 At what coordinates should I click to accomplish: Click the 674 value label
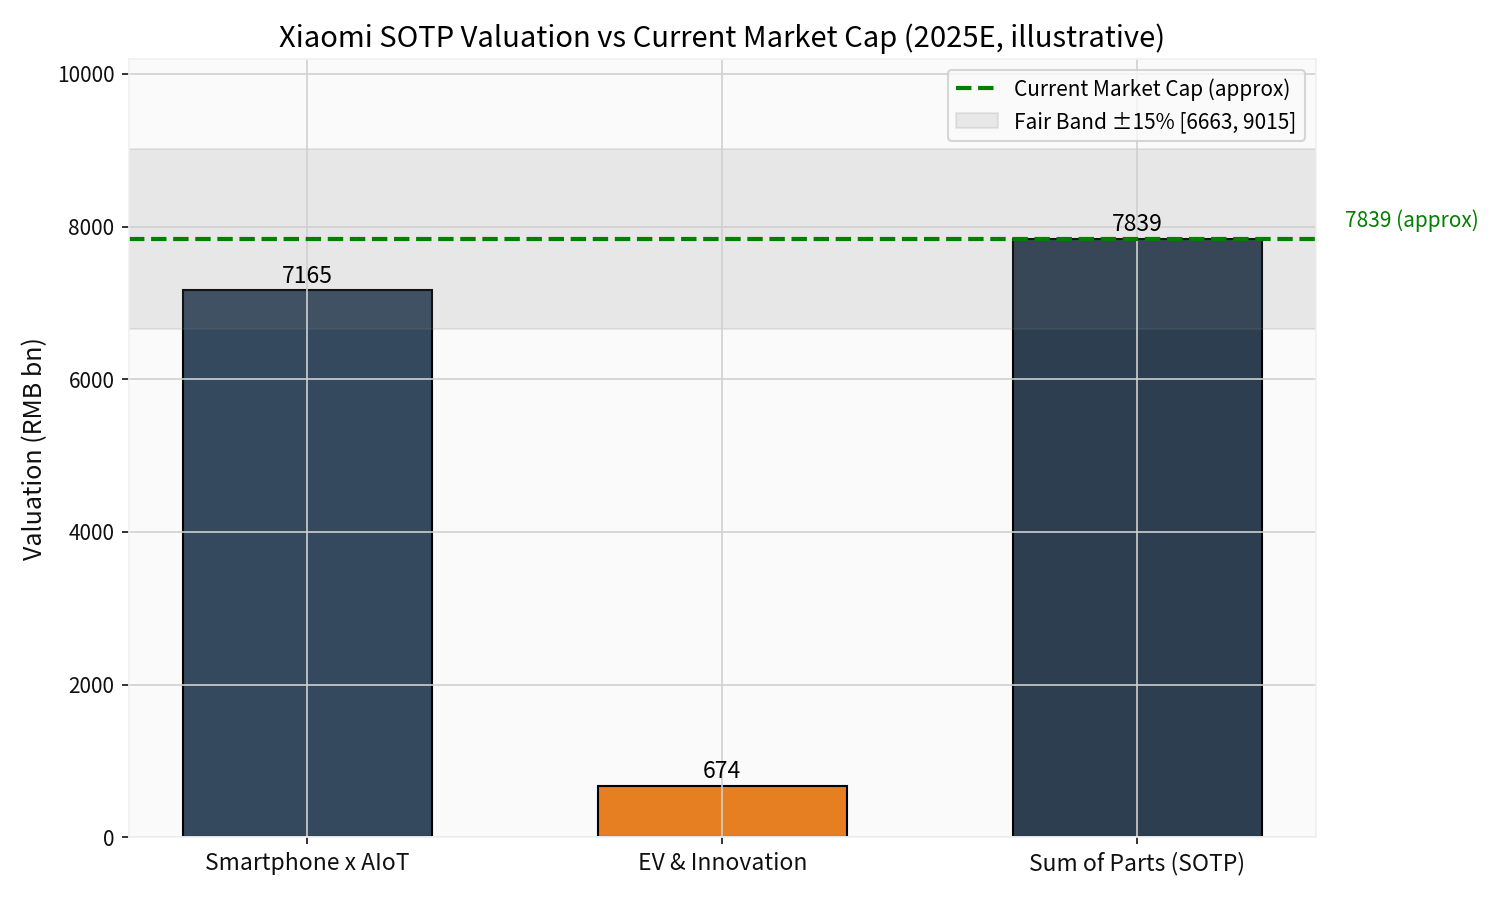coord(722,770)
